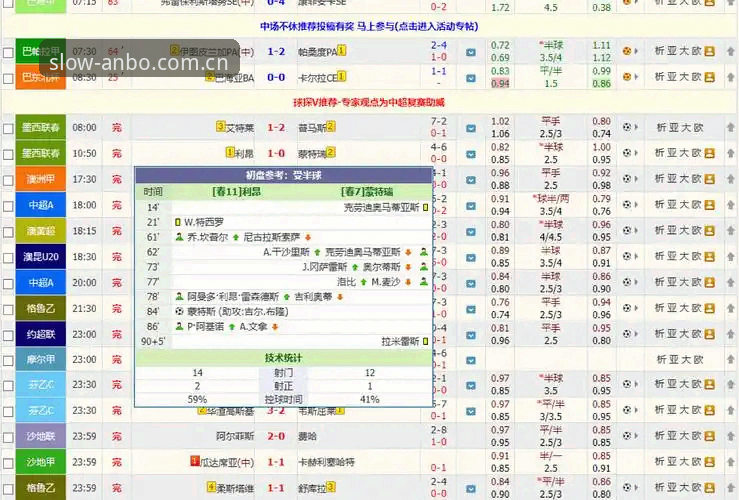The image size is (739, 500).
Task: Open 亚 odds link in 中超A 18:00 row
Action: point(673,205)
